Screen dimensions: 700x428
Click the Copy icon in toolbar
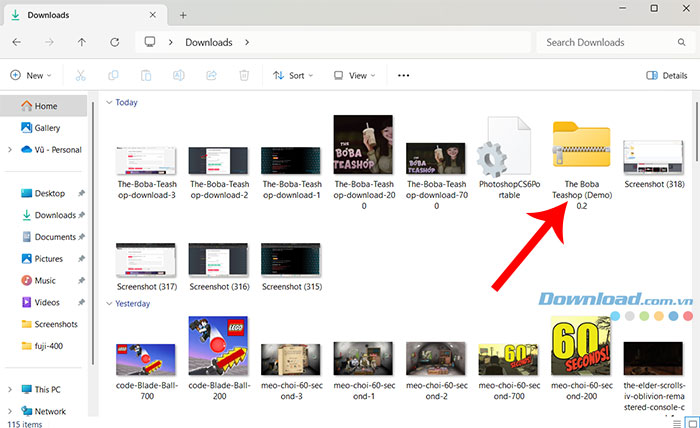114,75
